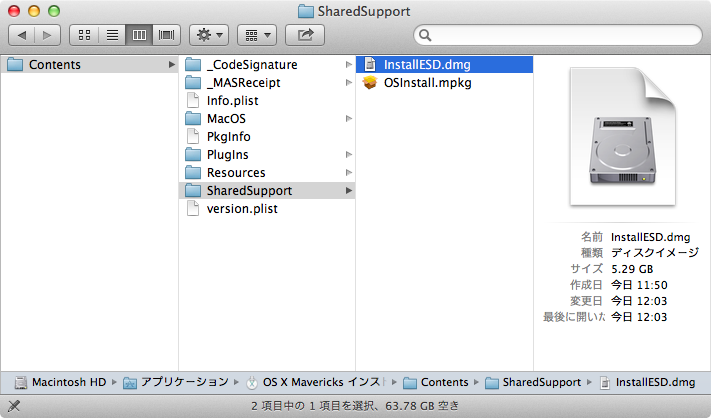Select the SharedSupport folder row
The width and height of the screenshot is (711, 418).
(x=268, y=190)
